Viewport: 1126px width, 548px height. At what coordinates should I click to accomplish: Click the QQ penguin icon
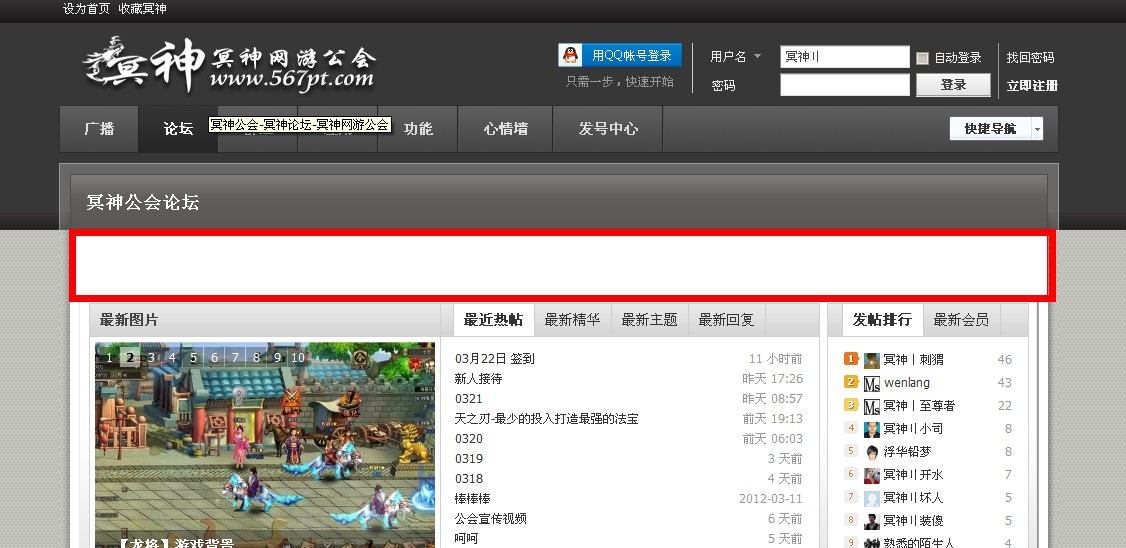point(570,55)
